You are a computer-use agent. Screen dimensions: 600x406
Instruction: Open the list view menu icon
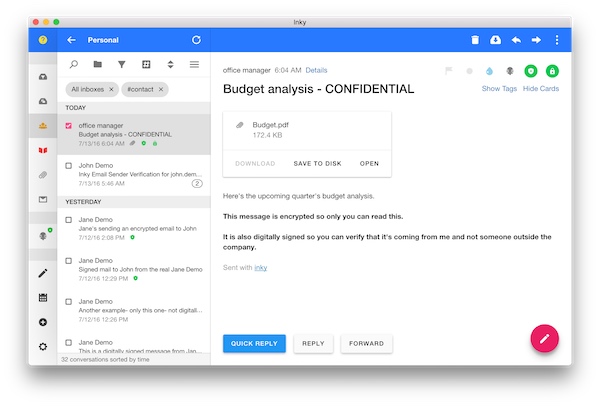pos(194,64)
